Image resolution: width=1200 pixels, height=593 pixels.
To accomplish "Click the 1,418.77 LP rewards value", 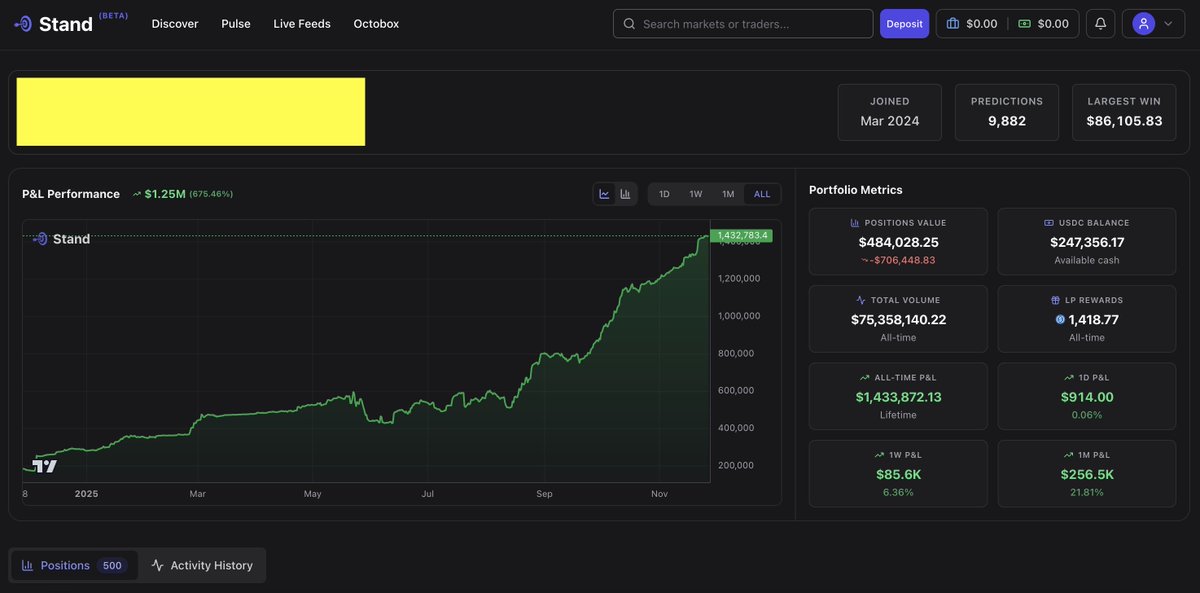I will (1093, 320).
